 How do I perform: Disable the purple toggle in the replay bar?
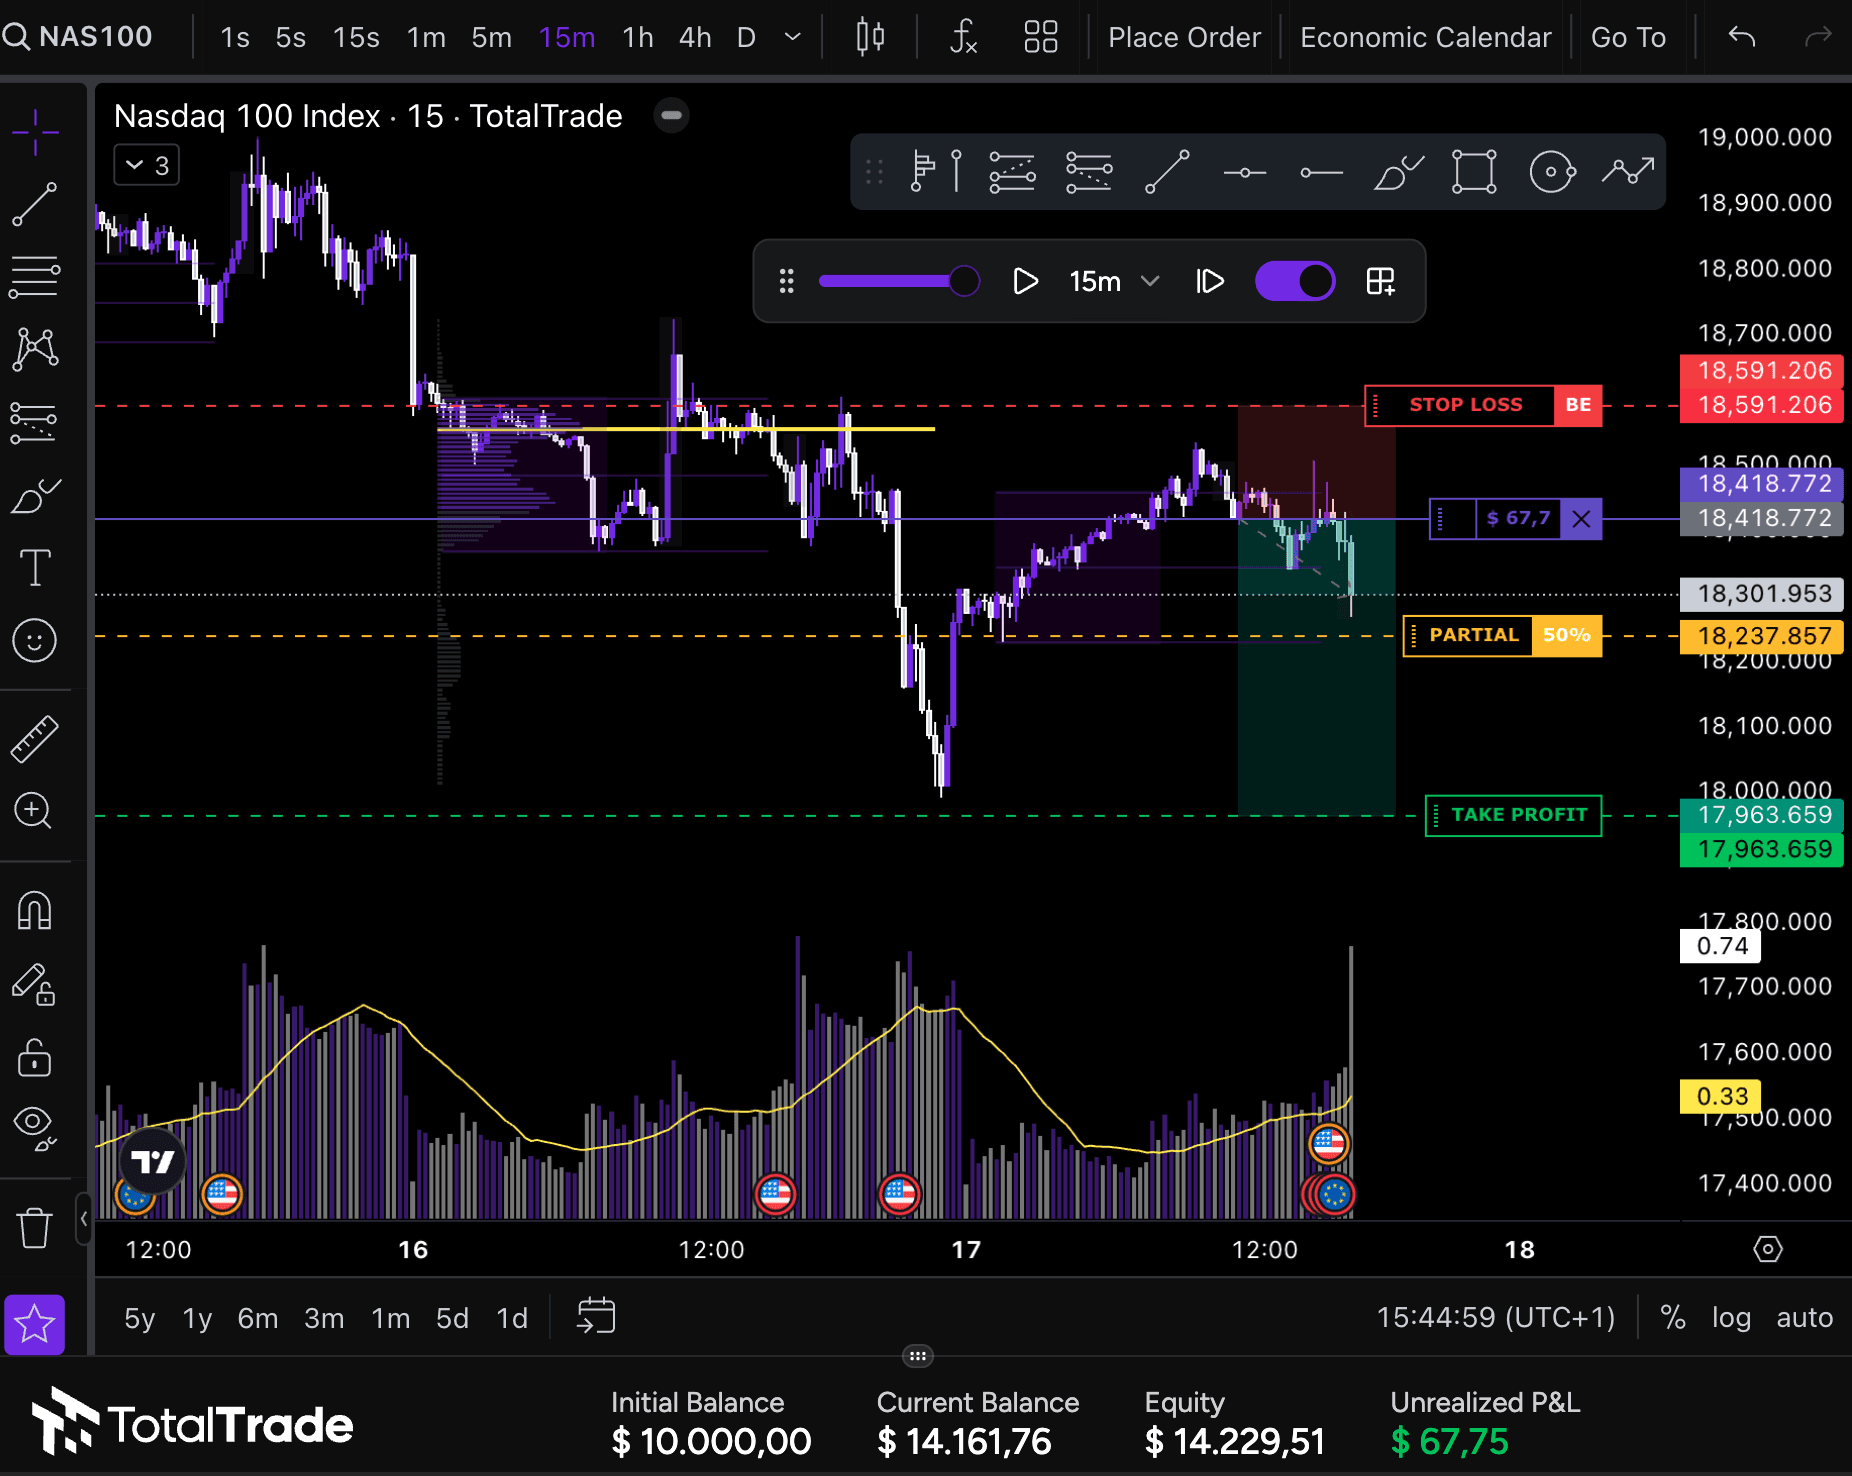1295,281
